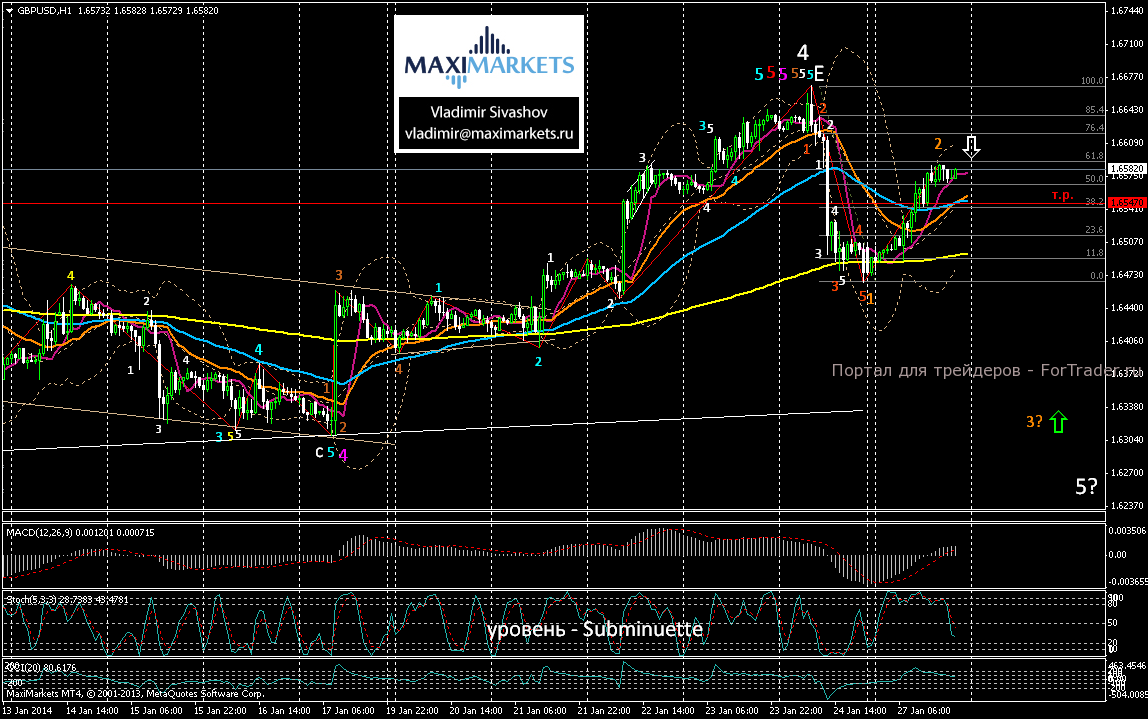
Task: Click the white down arrow marker
Action: 972,149
